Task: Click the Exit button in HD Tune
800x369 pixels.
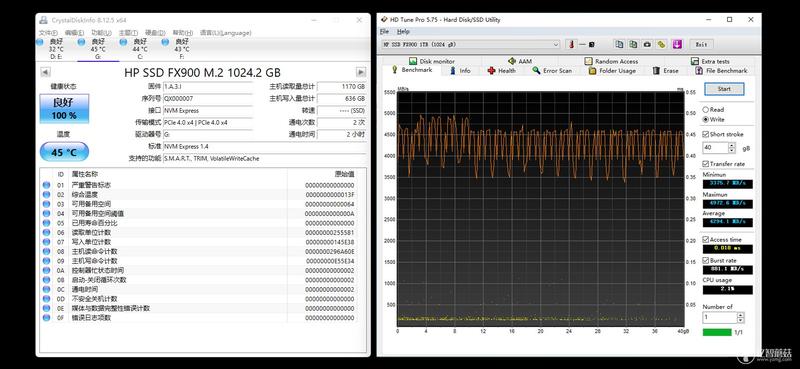Action: pos(702,44)
